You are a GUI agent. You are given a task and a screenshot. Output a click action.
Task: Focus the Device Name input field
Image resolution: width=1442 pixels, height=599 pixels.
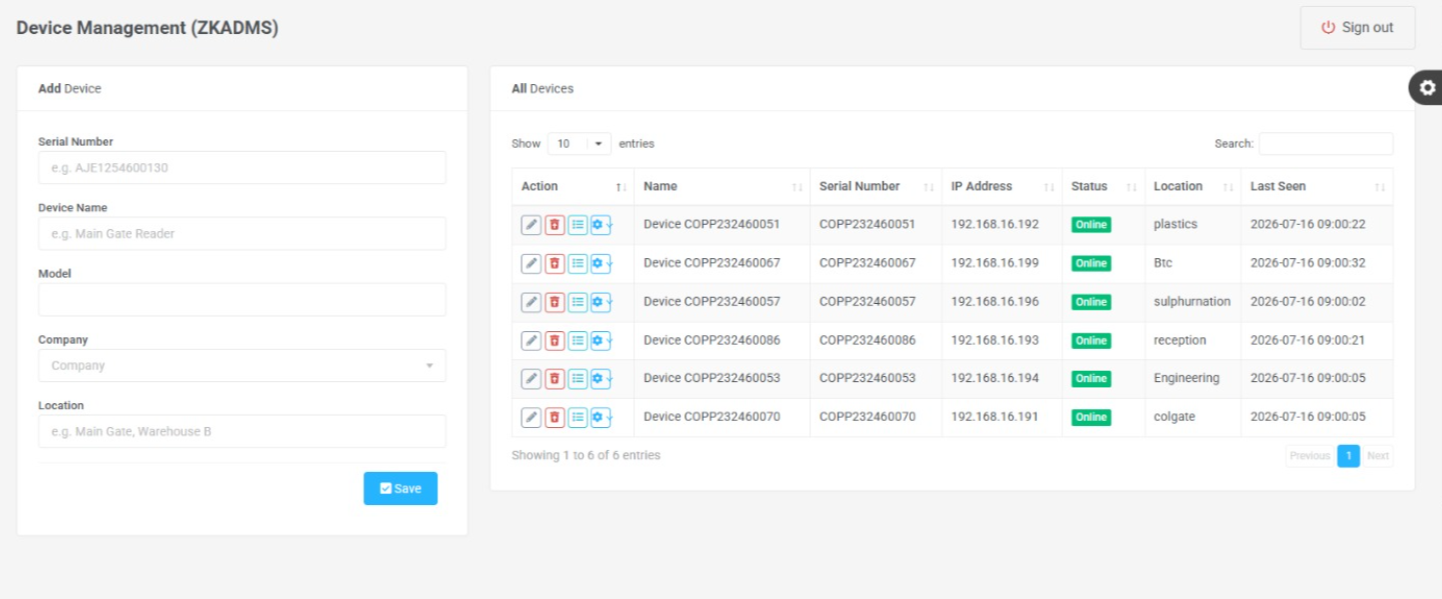242,234
